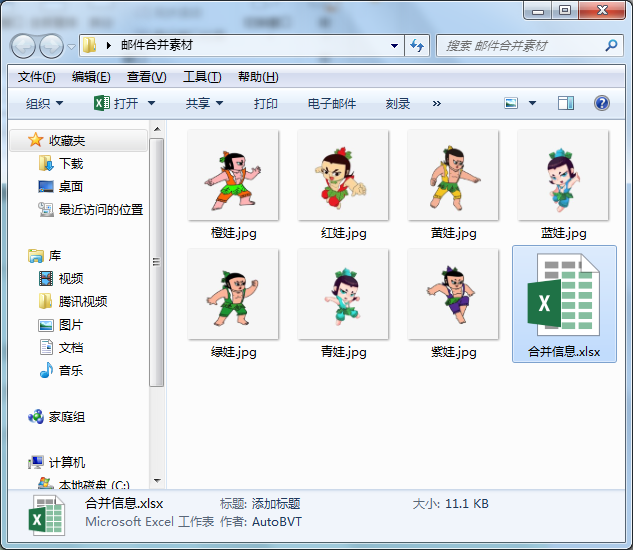Screen dimensions: 633x550
Task: Click the blue help question icon
Action: pyautogui.click(x=602, y=103)
